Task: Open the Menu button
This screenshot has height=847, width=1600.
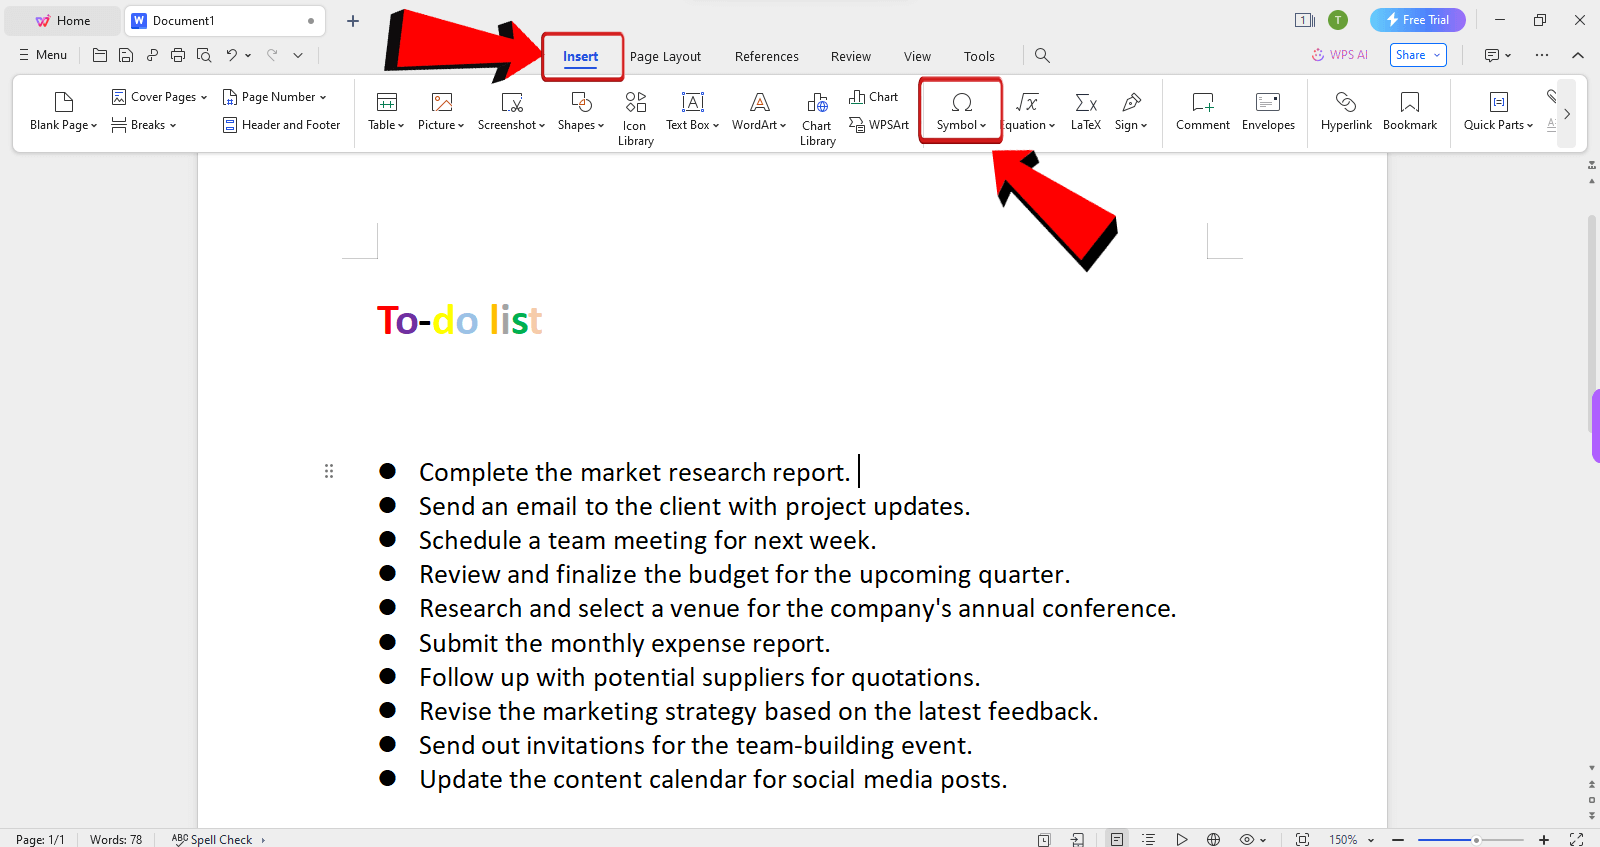Action: (x=43, y=55)
